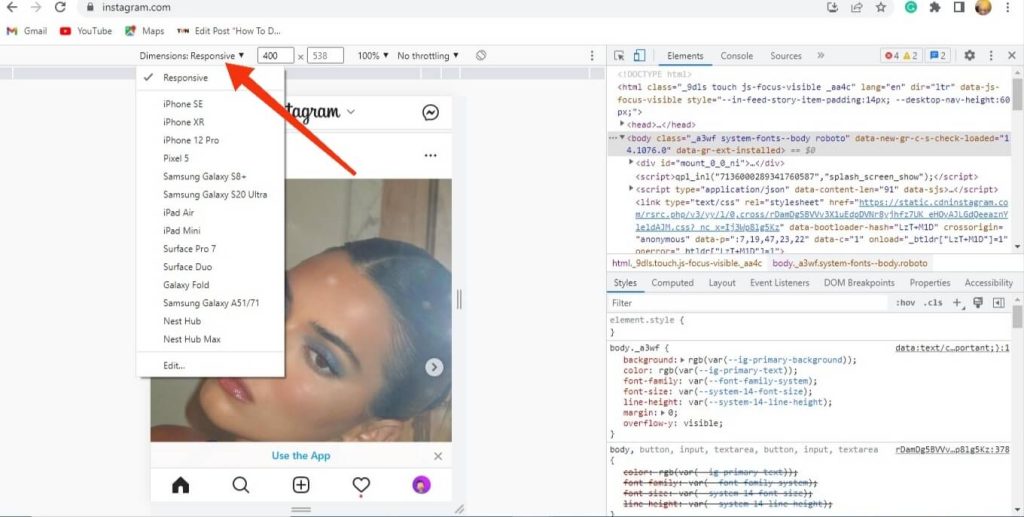Choose iPhone SE from device list
This screenshot has width=1024, height=517.
tap(210, 104)
